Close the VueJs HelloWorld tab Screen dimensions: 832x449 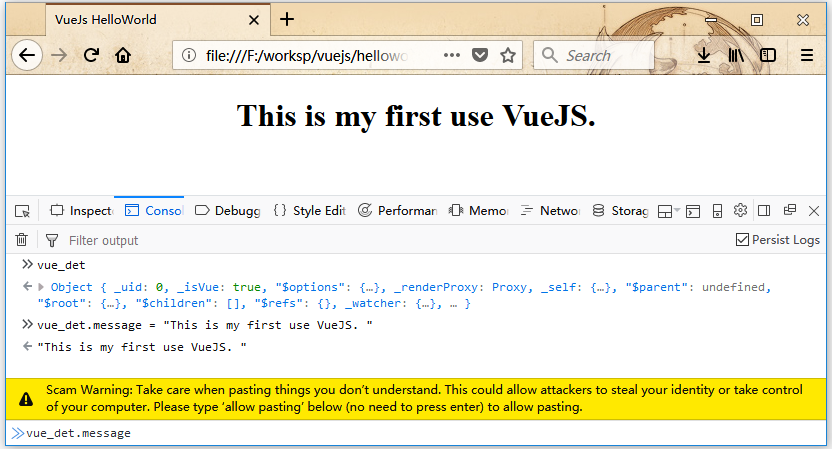[254, 19]
